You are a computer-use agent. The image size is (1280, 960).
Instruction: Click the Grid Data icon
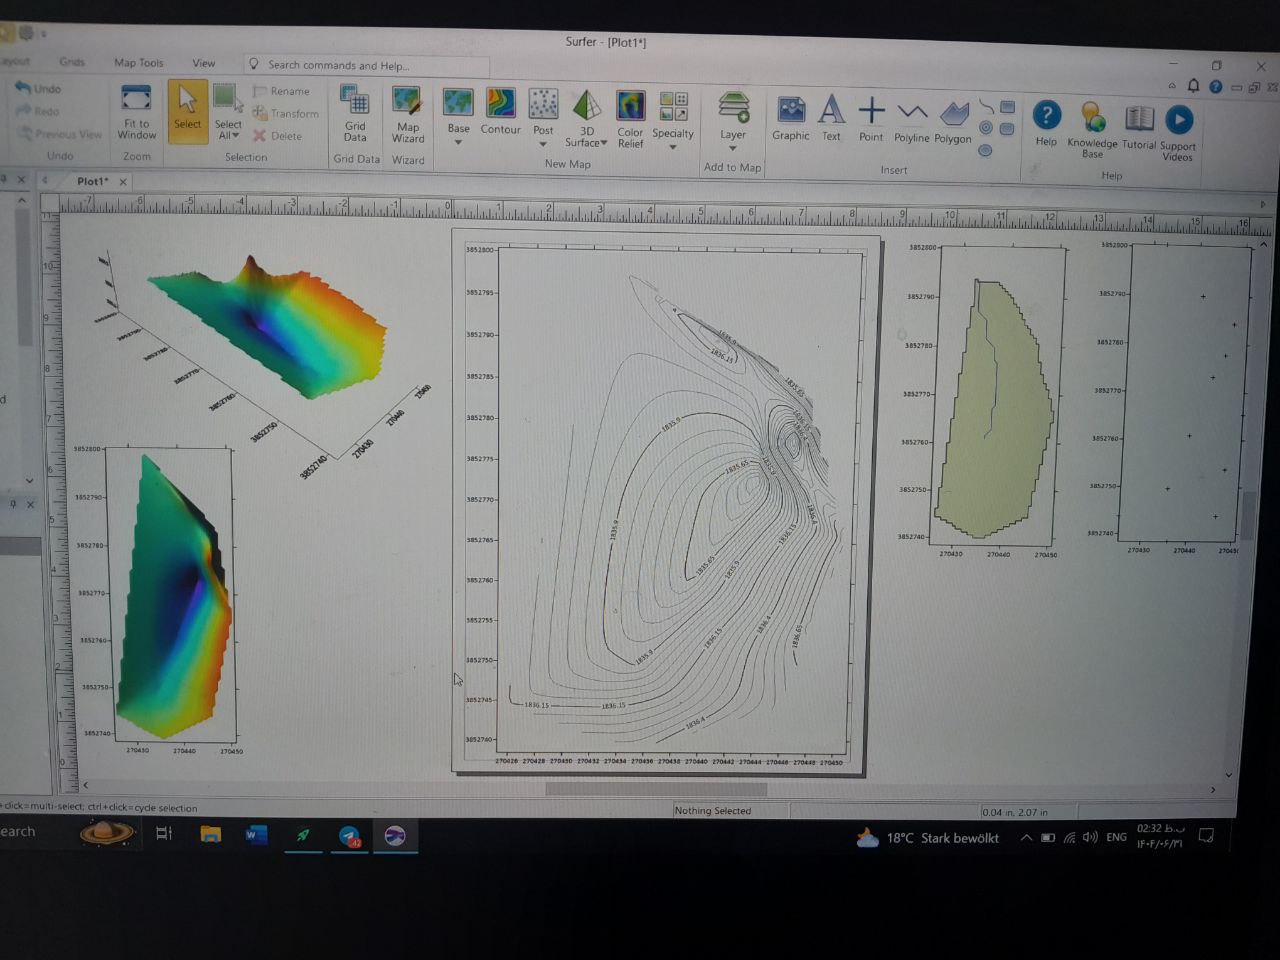(x=355, y=104)
